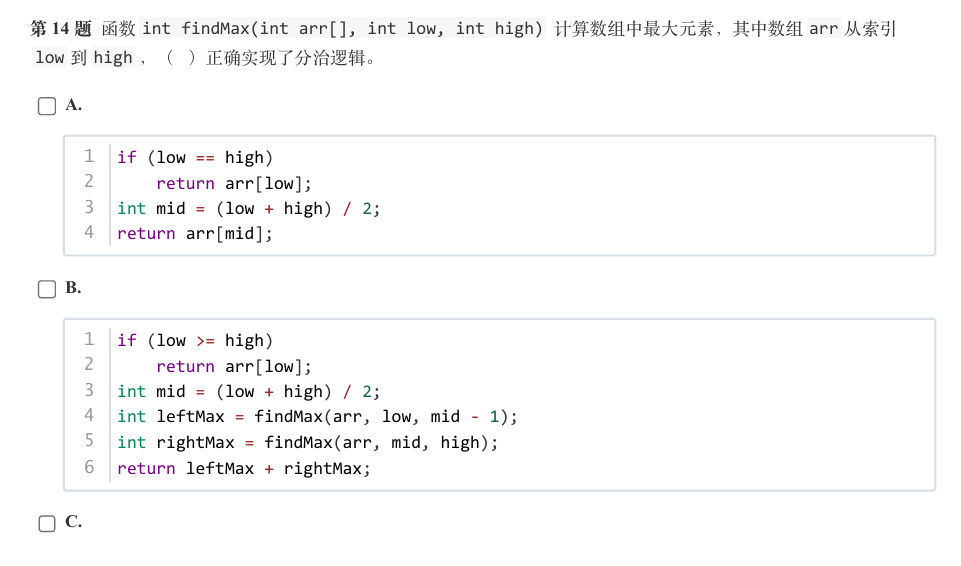This screenshot has height=566, width=961.
Task: Click 'return arr[mid];' line in option A
Action: [x=195, y=233]
